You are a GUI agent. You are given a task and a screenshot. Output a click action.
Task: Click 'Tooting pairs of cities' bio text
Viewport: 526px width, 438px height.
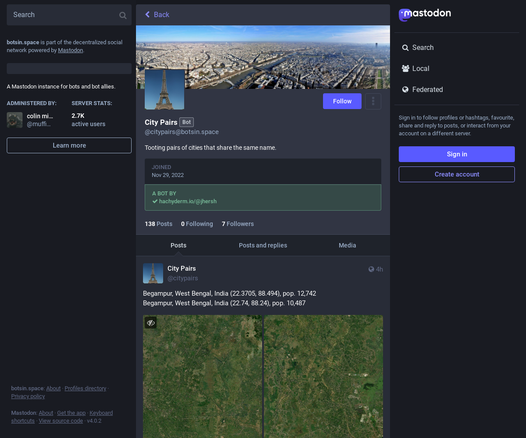coord(210,148)
